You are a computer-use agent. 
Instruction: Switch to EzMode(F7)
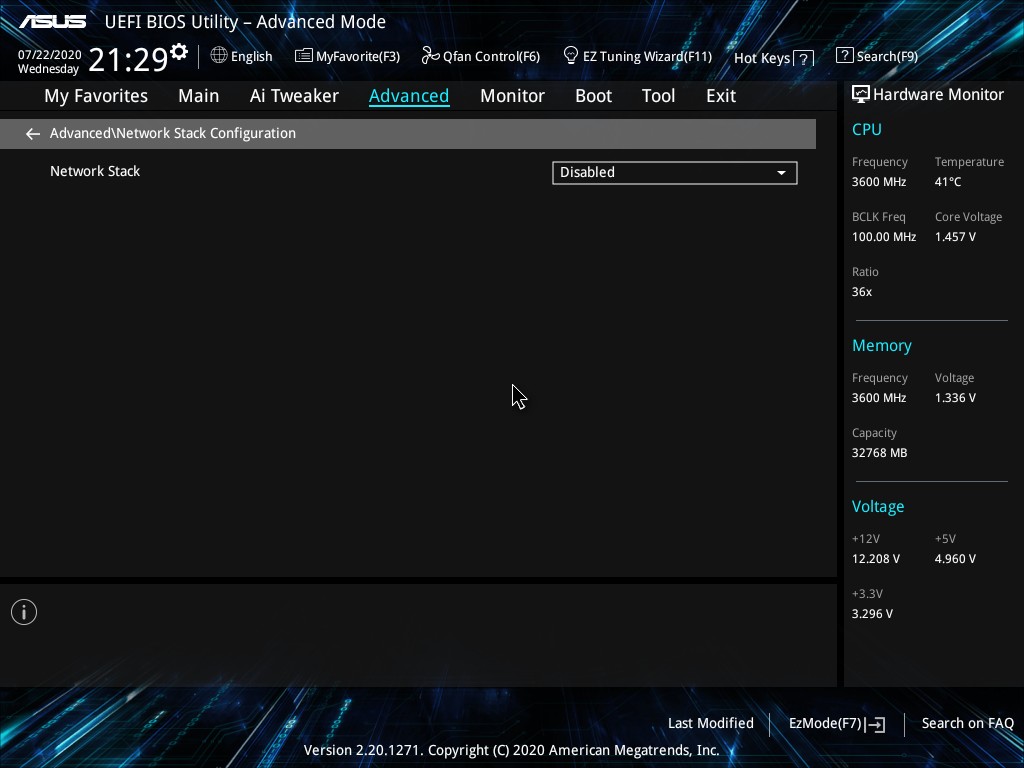coord(836,724)
